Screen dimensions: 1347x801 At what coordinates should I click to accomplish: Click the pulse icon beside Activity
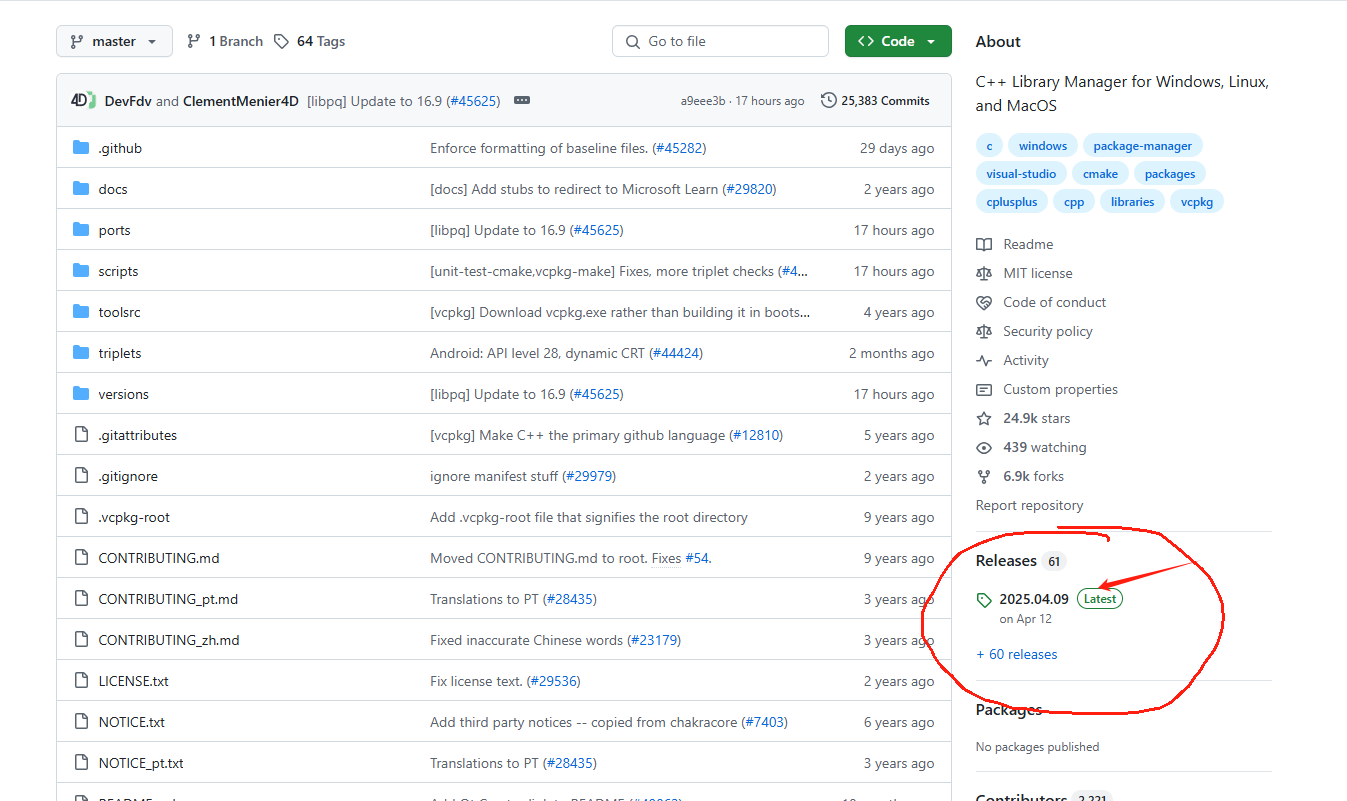point(984,360)
